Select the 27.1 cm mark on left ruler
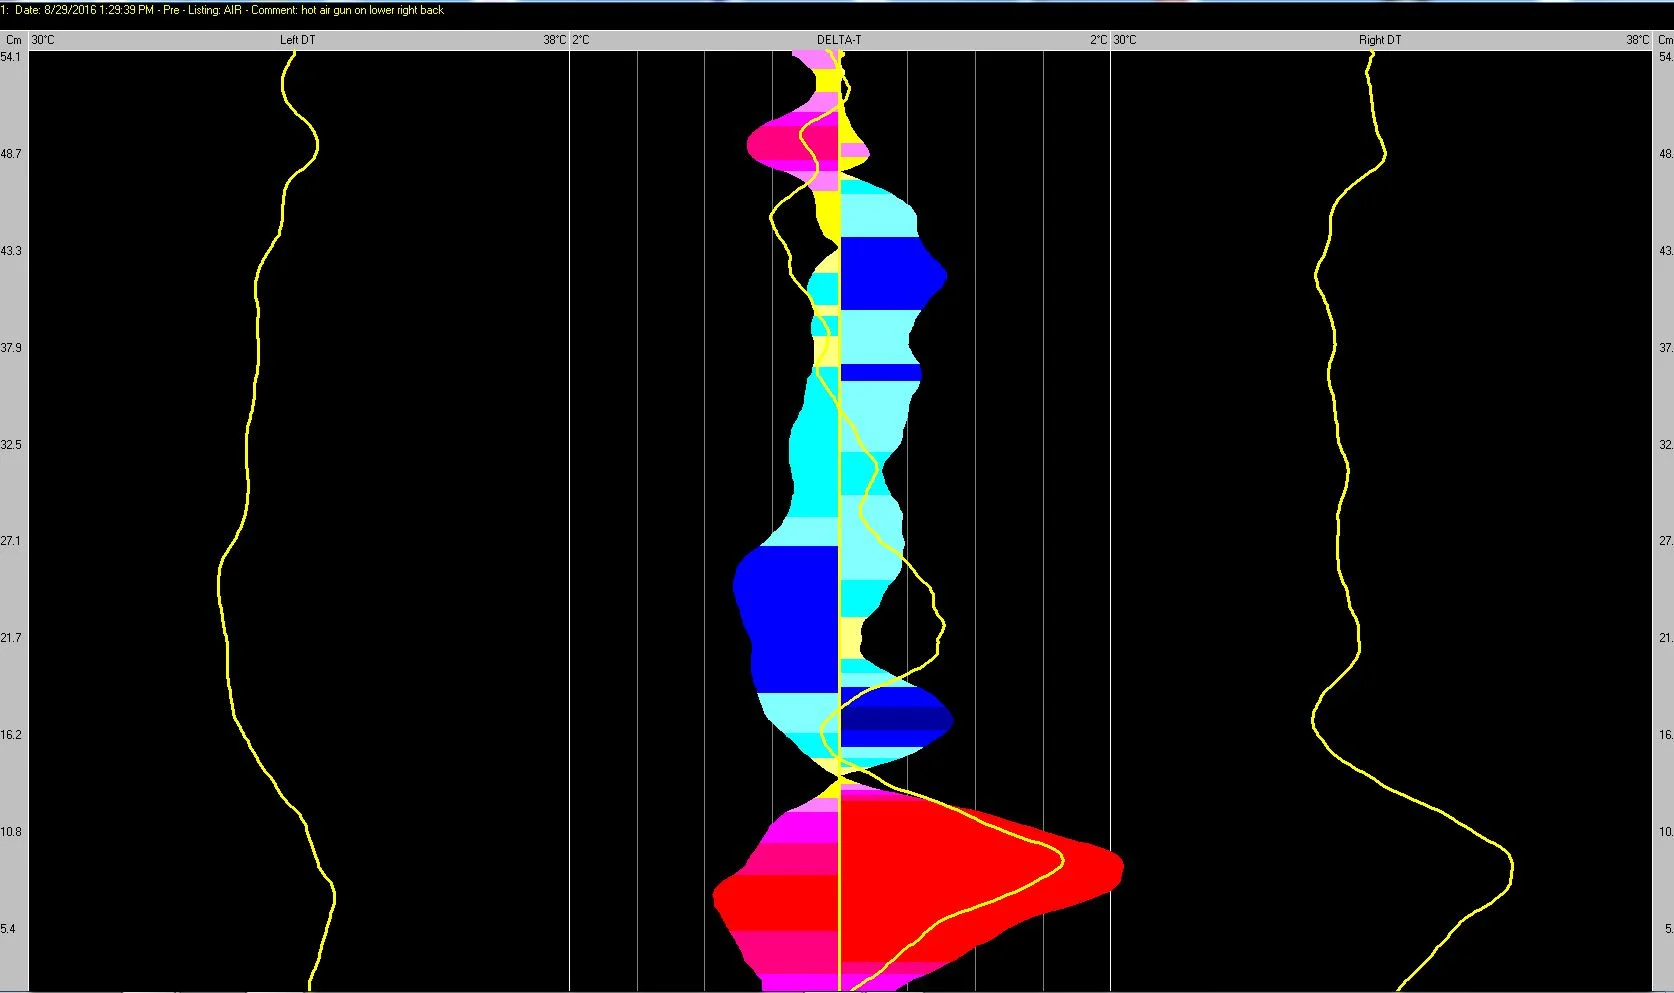 [10, 541]
